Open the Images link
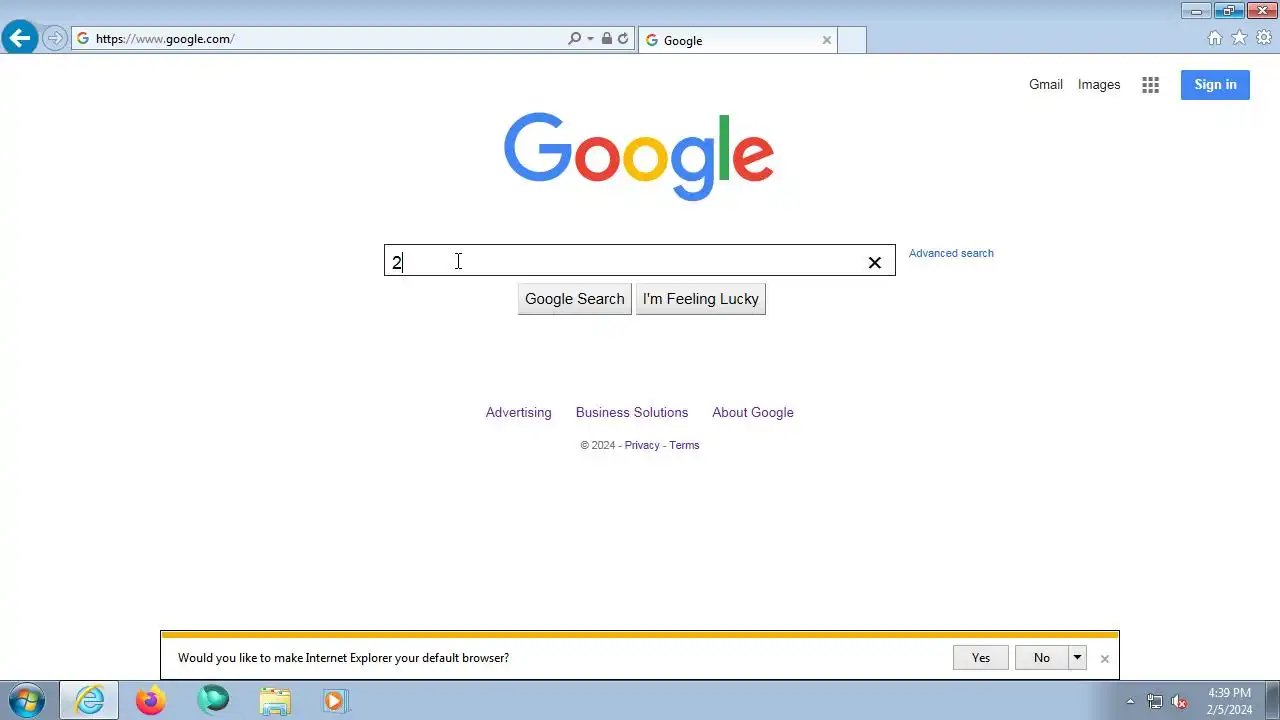 (x=1099, y=85)
